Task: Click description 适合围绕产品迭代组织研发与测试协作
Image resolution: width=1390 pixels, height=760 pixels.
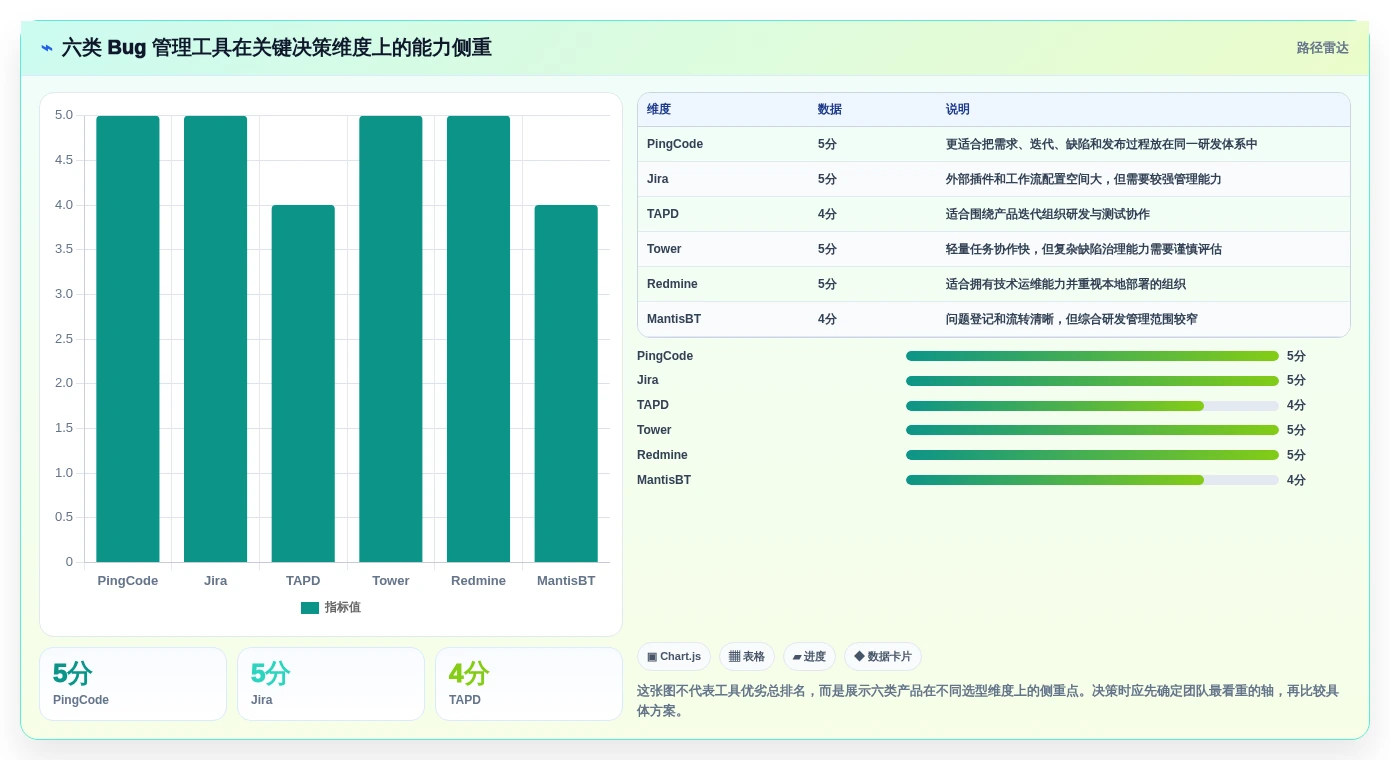Action: 1048,214
